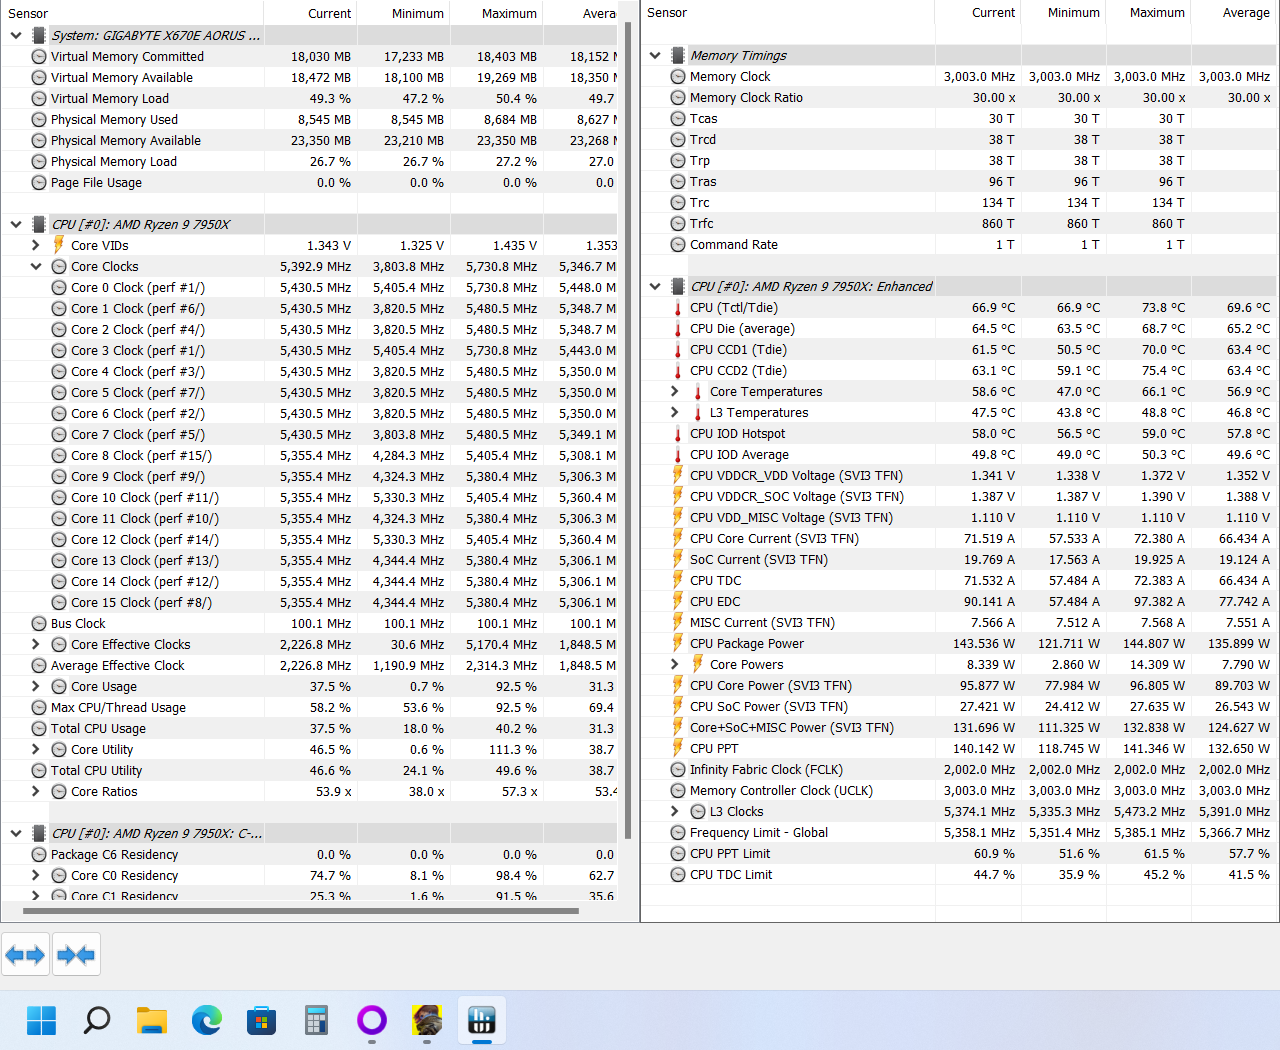Expand the Core Utility node

point(36,750)
